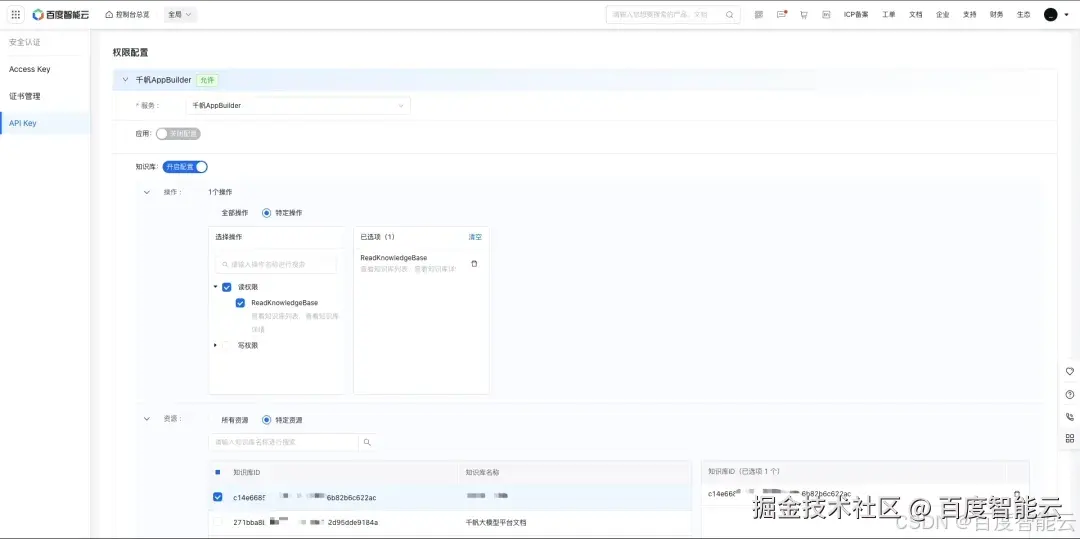Collapse the 千帆AppBuilder permission section
This screenshot has height=539, width=1080.
[125, 80]
